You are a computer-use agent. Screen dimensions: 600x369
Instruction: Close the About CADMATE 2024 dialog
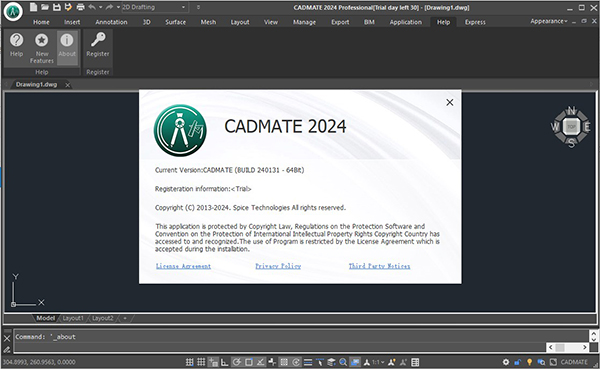[x=450, y=102]
